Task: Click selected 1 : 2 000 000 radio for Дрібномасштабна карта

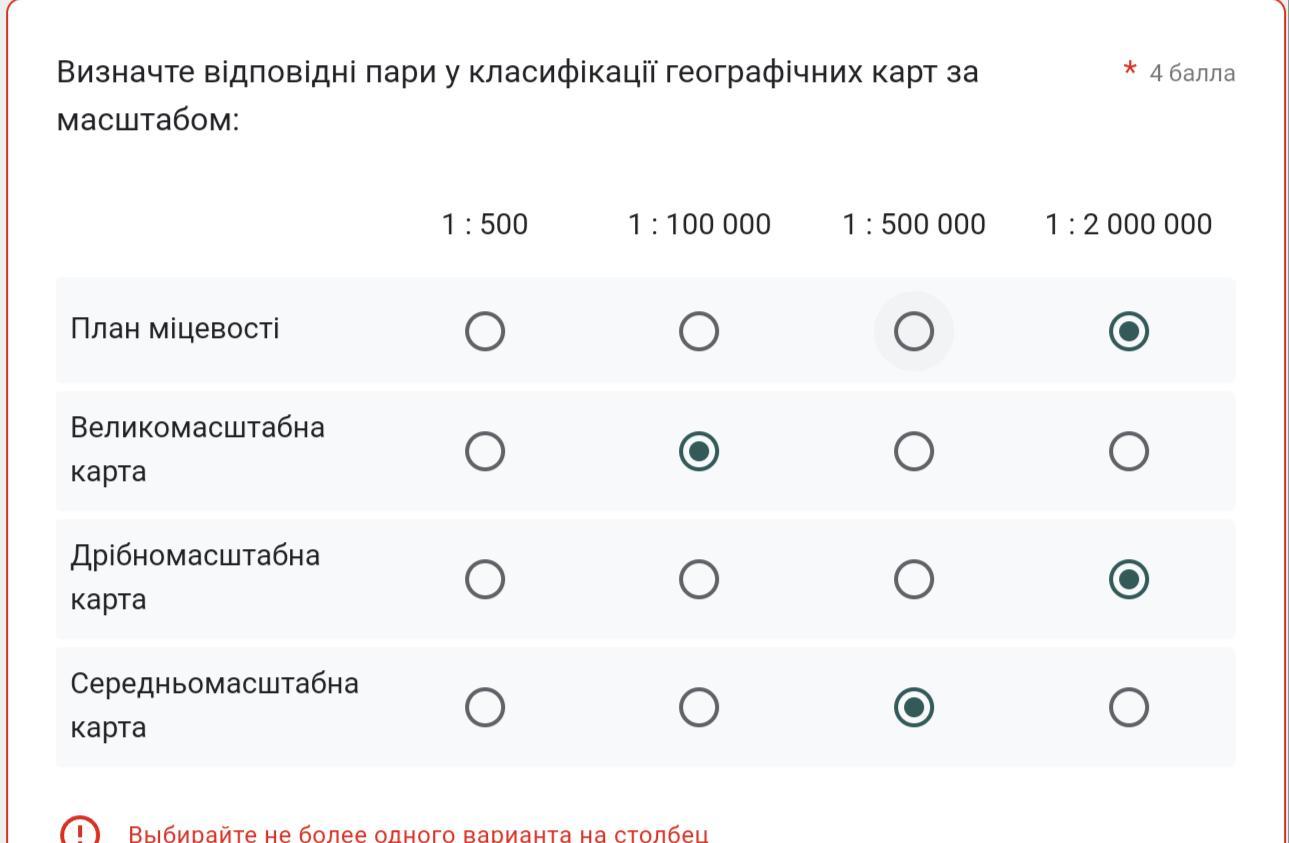Action: tap(1129, 579)
